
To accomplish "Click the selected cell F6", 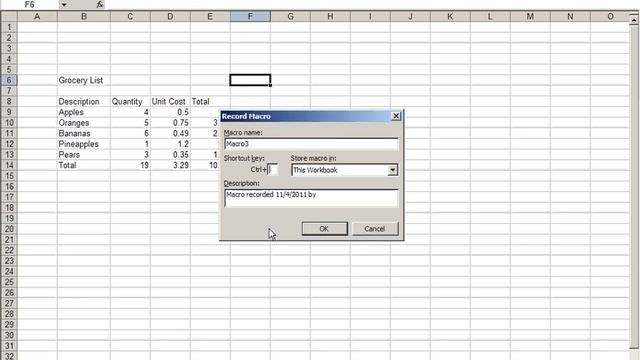I will tap(250, 80).
